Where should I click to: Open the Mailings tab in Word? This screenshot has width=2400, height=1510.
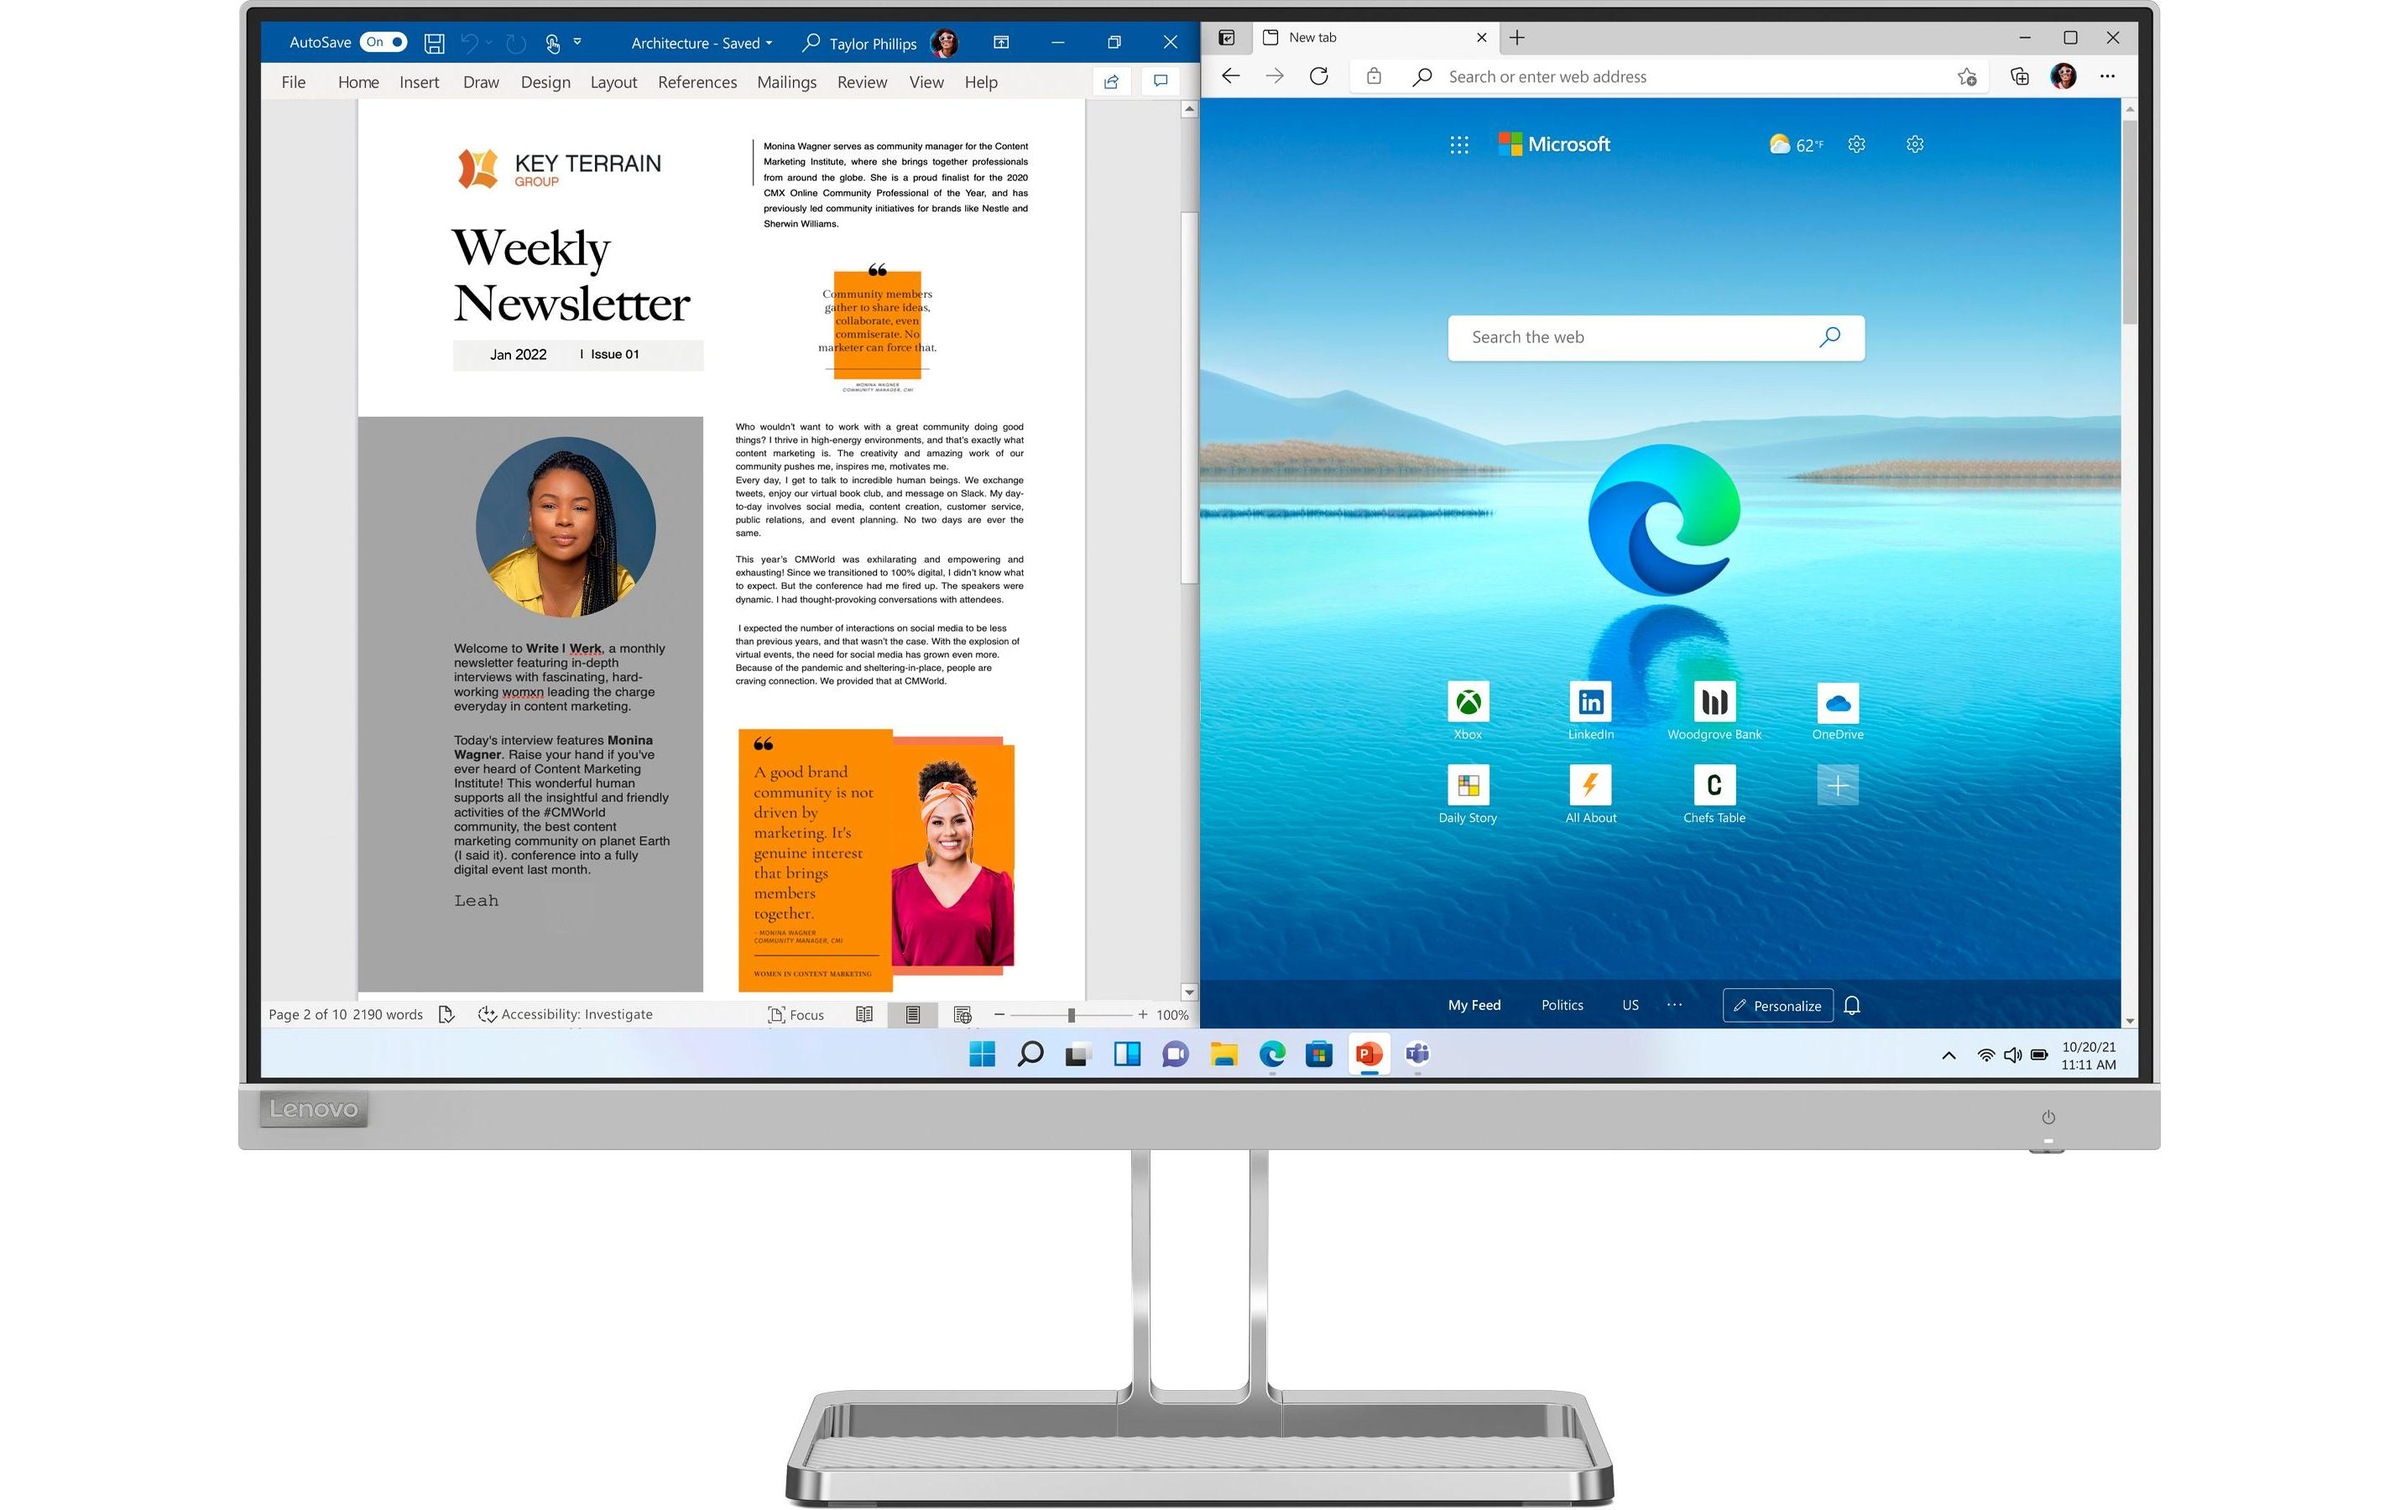[x=786, y=82]
